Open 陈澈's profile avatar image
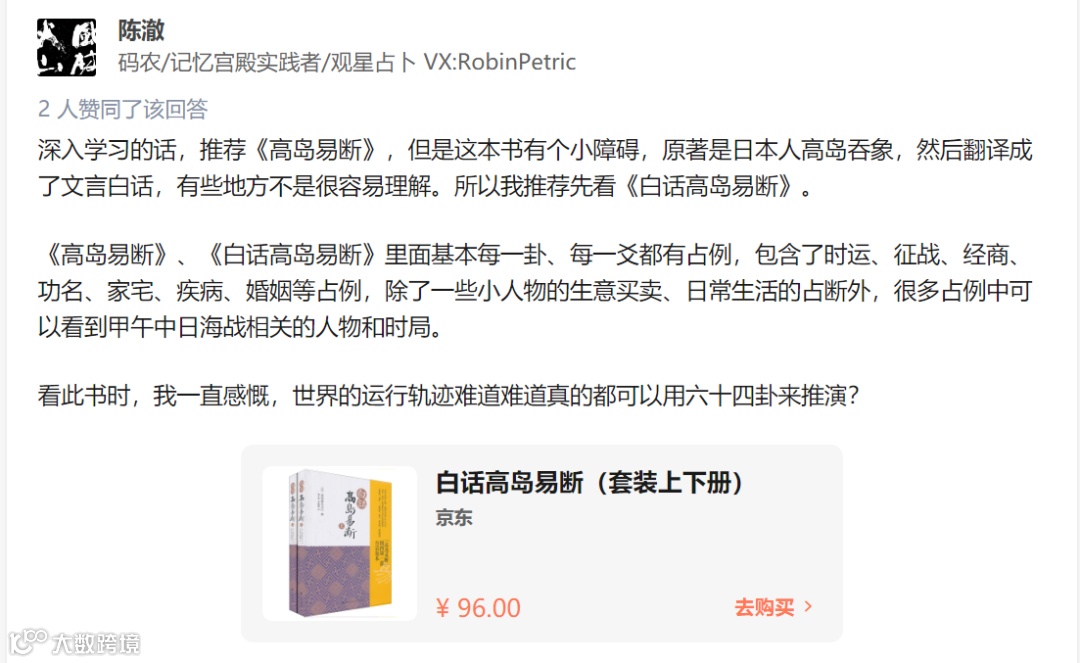This screenshot has width=1080, height=663. 67,47
